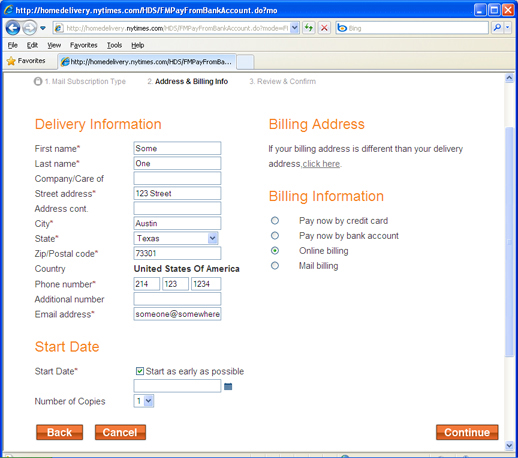Click the Internet Explorer title bar icon
This screenshot has height=458, width=518.
coord(8,10)
